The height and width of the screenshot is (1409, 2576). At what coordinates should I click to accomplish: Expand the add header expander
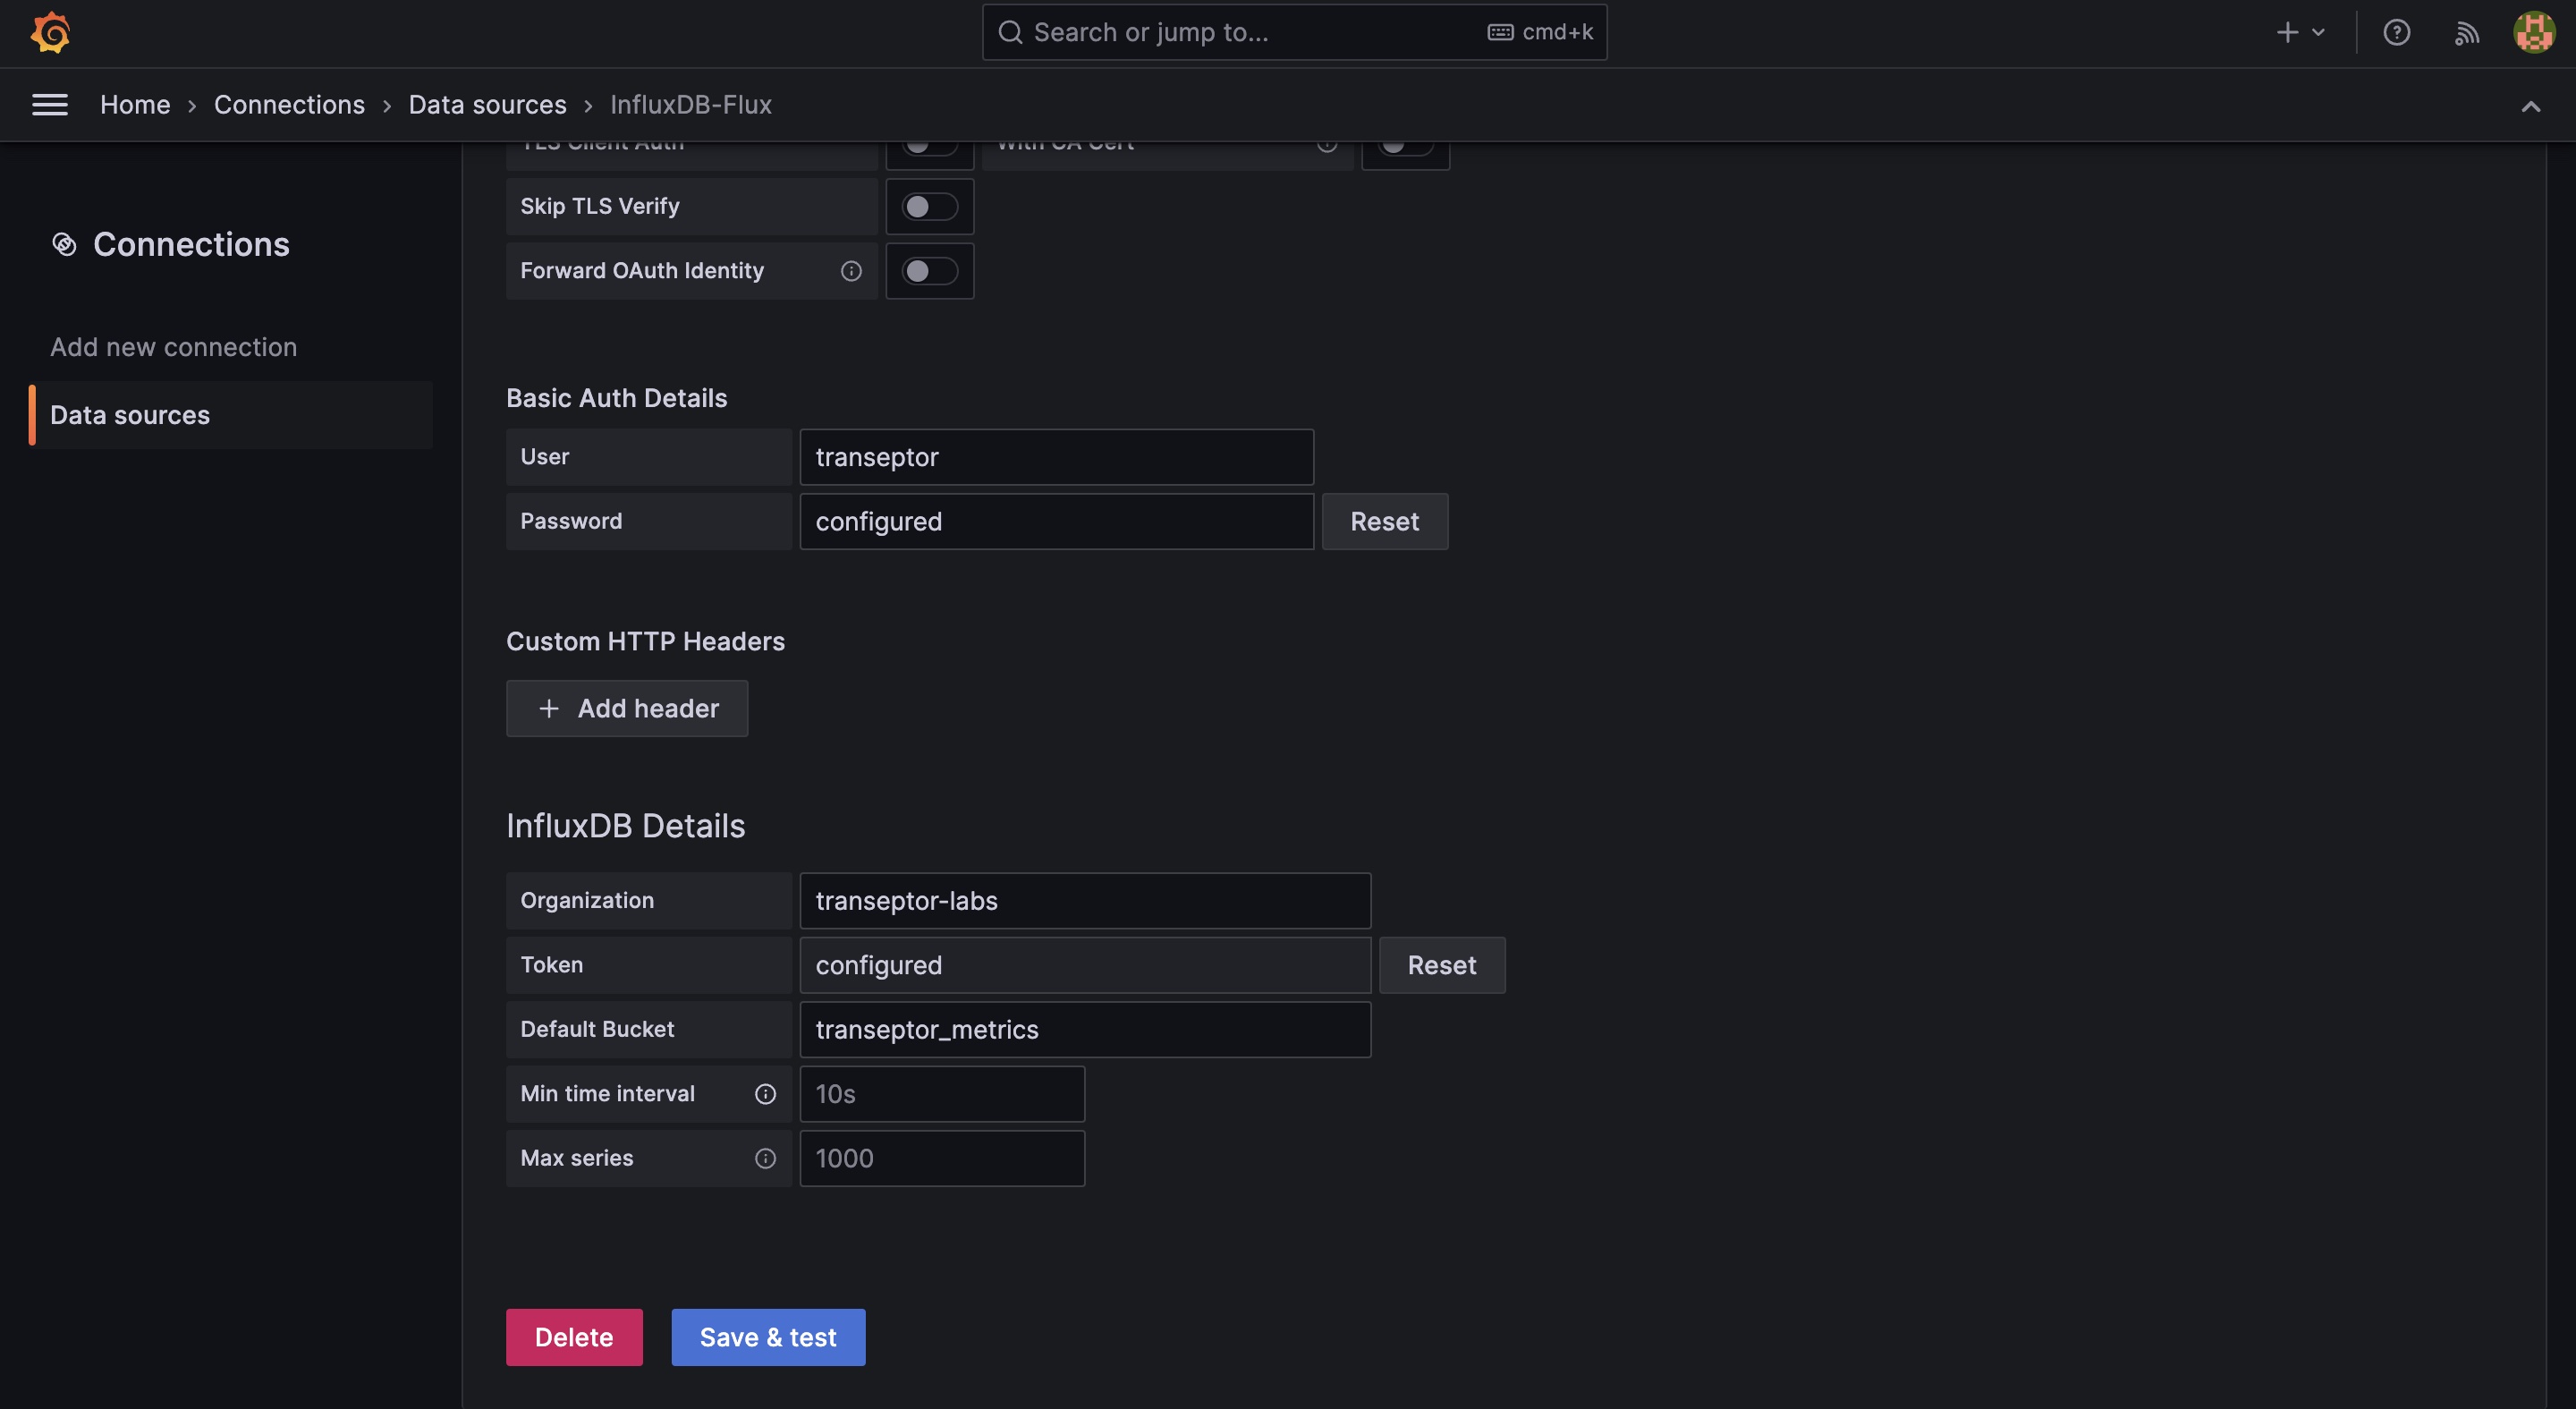[626, 708]
